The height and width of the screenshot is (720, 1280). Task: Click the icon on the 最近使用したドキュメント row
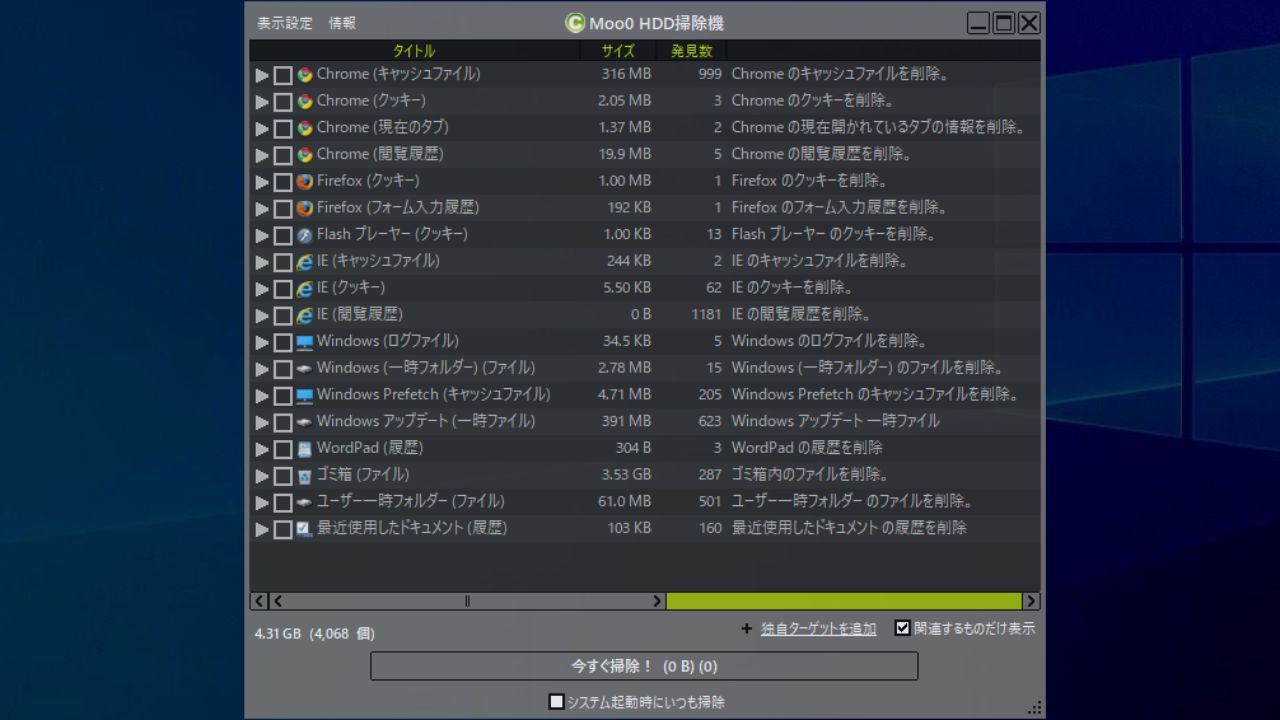click(305, 528)
